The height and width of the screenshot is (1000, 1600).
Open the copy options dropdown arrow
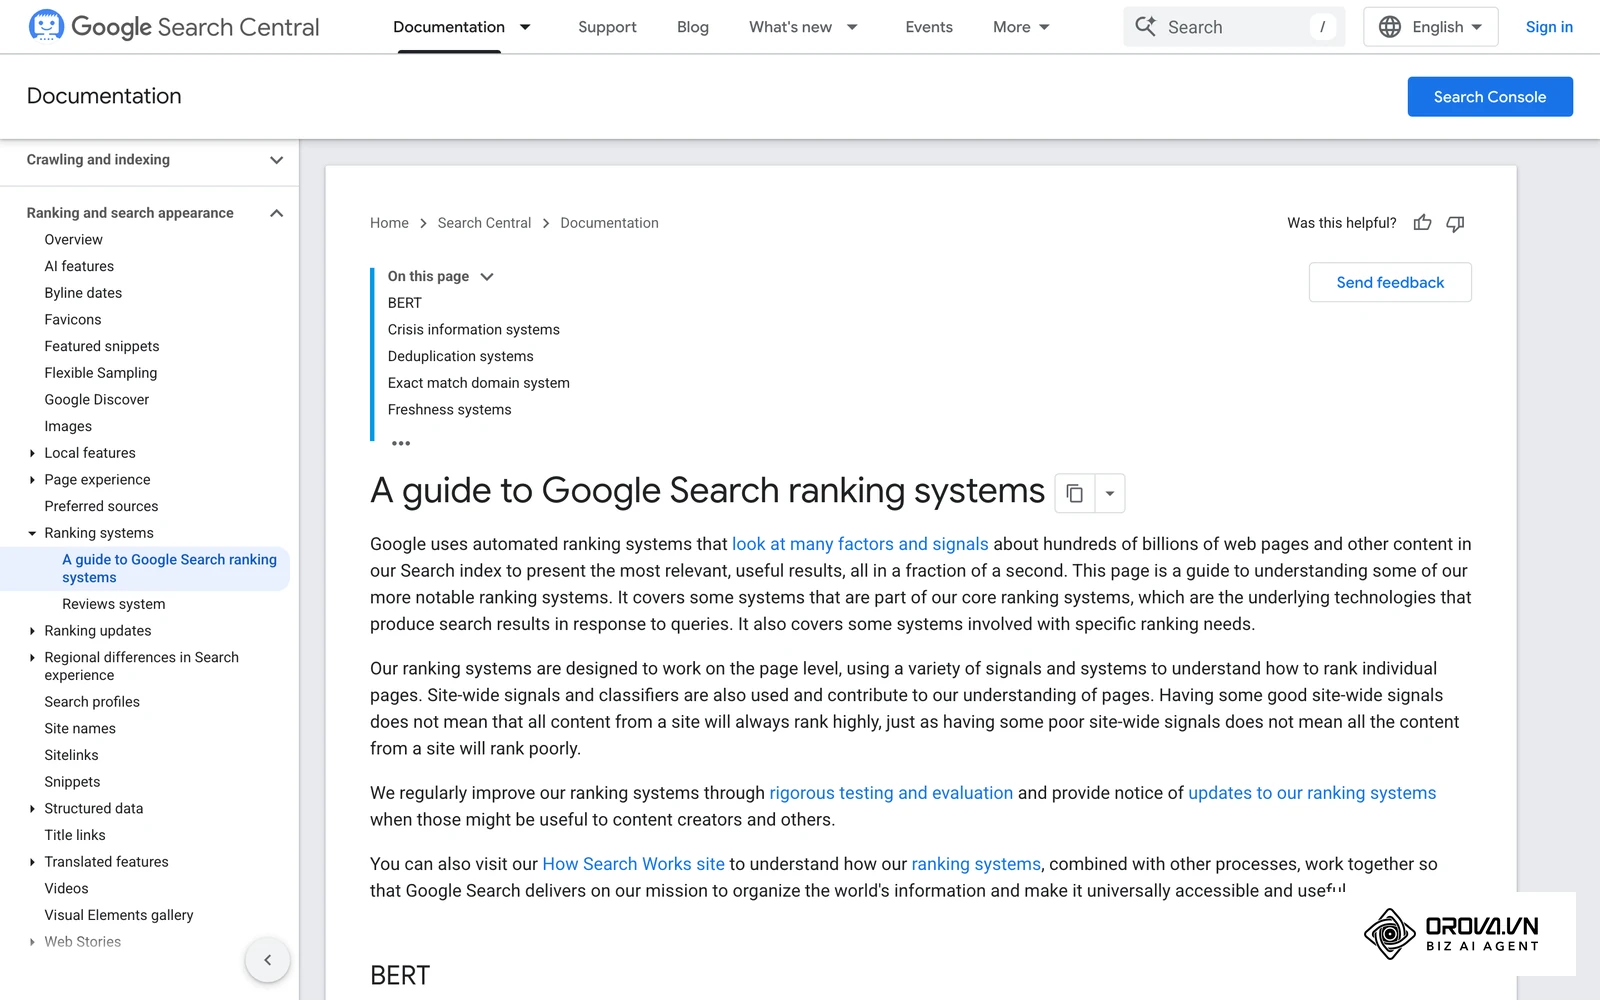1110,493
